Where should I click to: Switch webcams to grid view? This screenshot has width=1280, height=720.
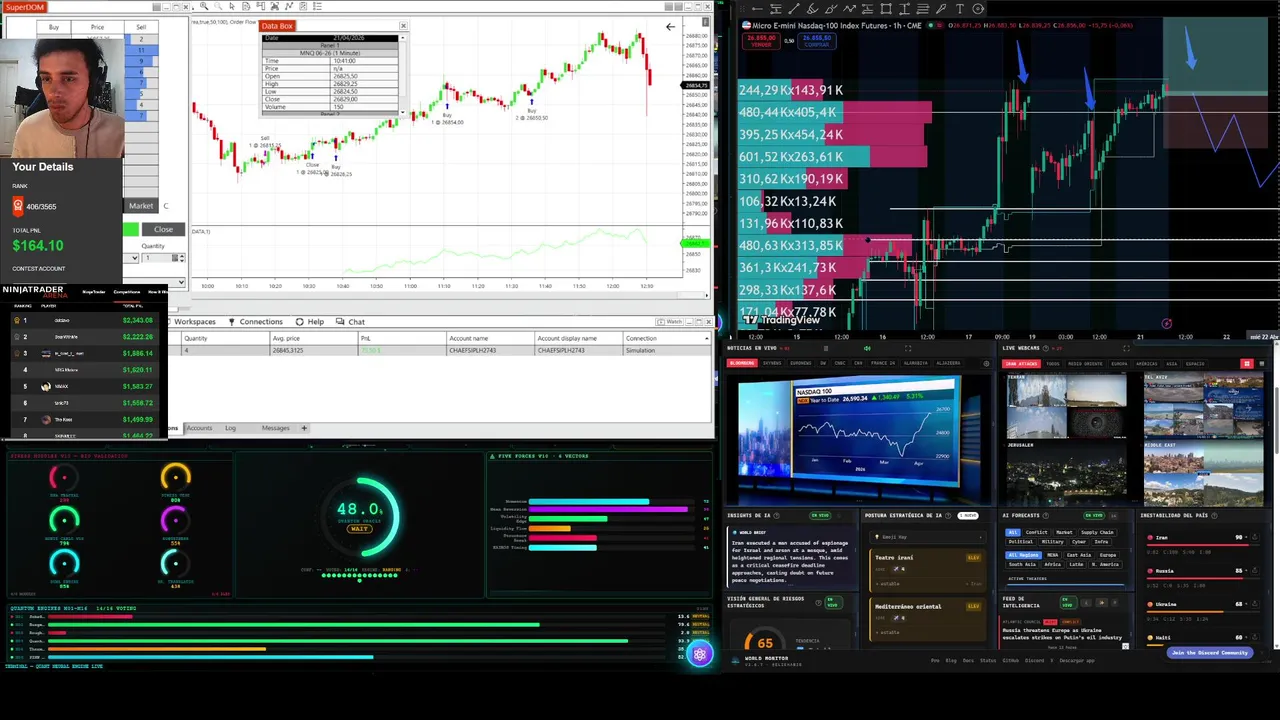1246,363
